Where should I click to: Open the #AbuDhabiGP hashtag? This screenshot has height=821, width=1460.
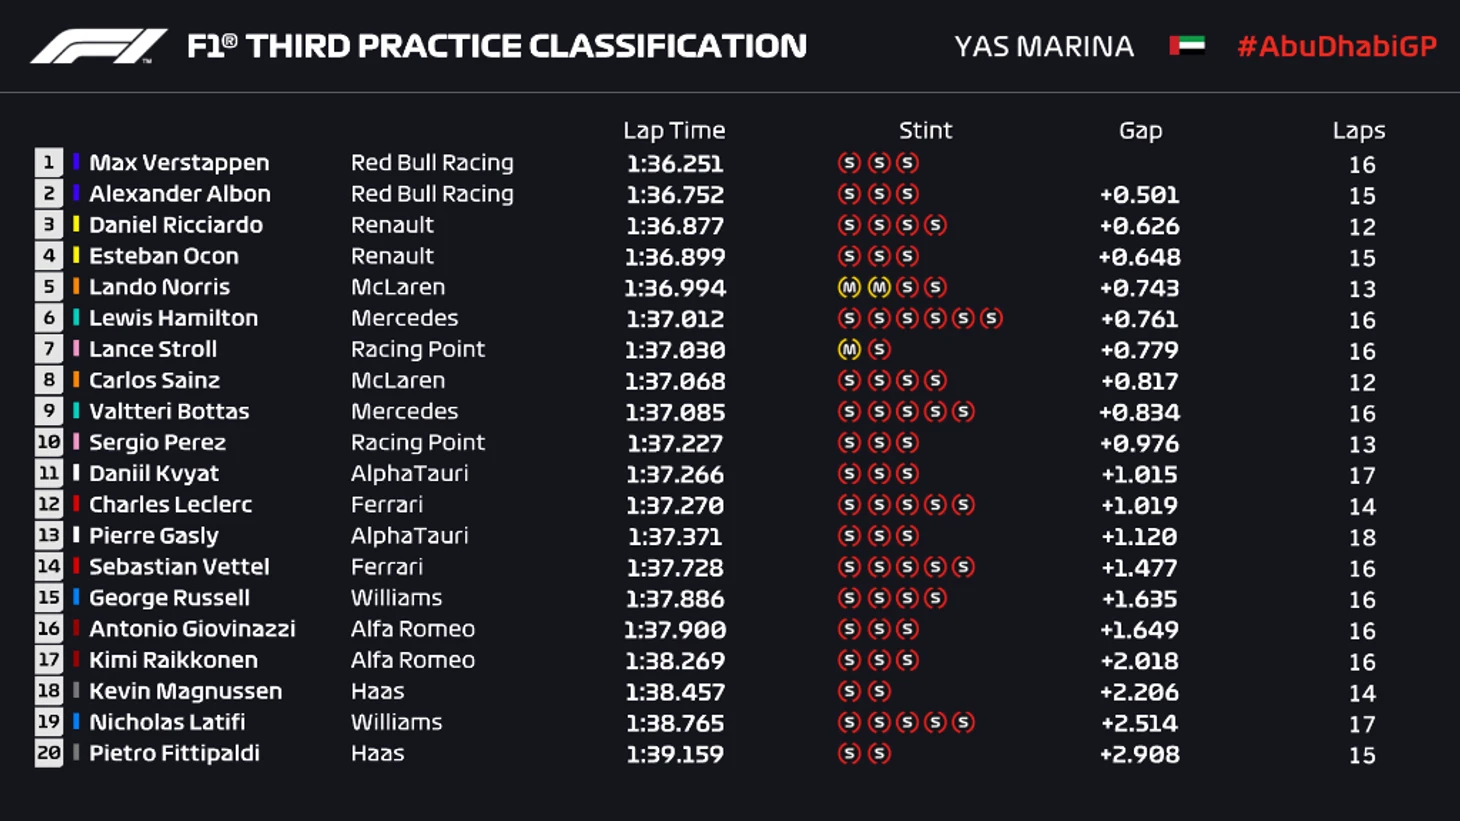[1336, 46]
